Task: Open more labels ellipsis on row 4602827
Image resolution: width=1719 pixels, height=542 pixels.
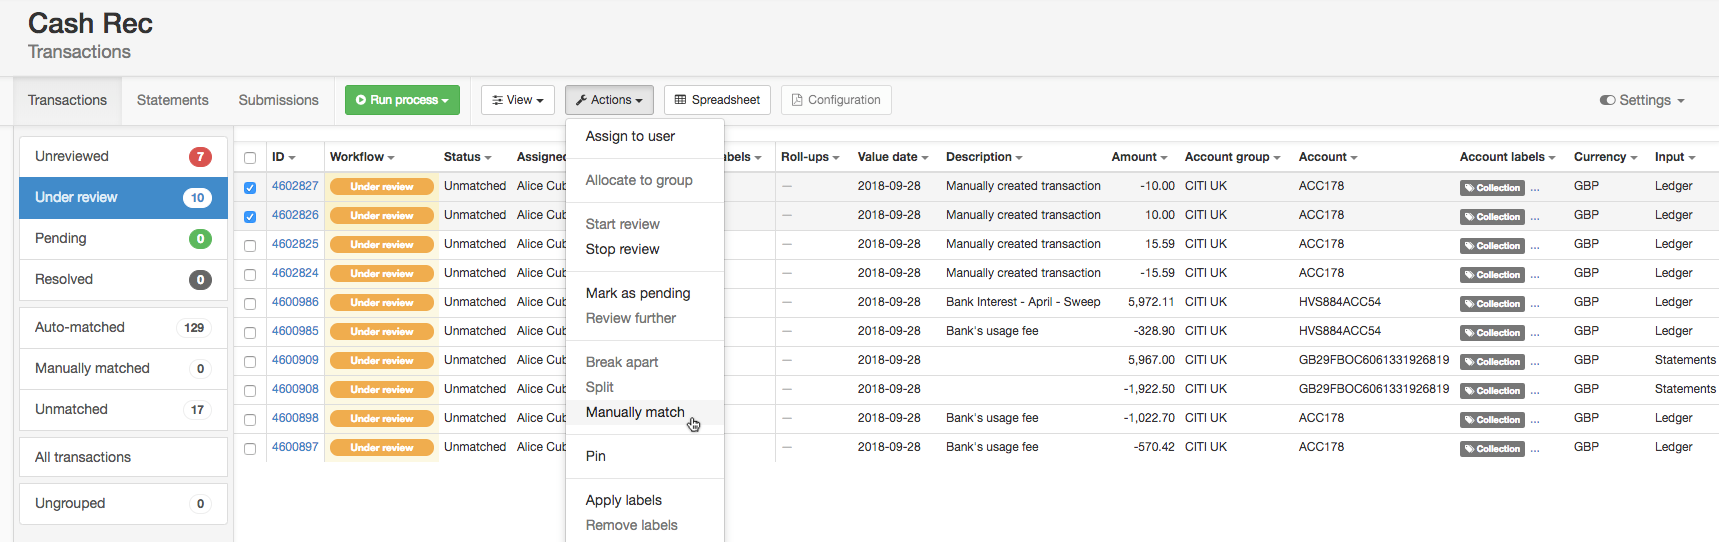Action: (x=1535, y=188)
